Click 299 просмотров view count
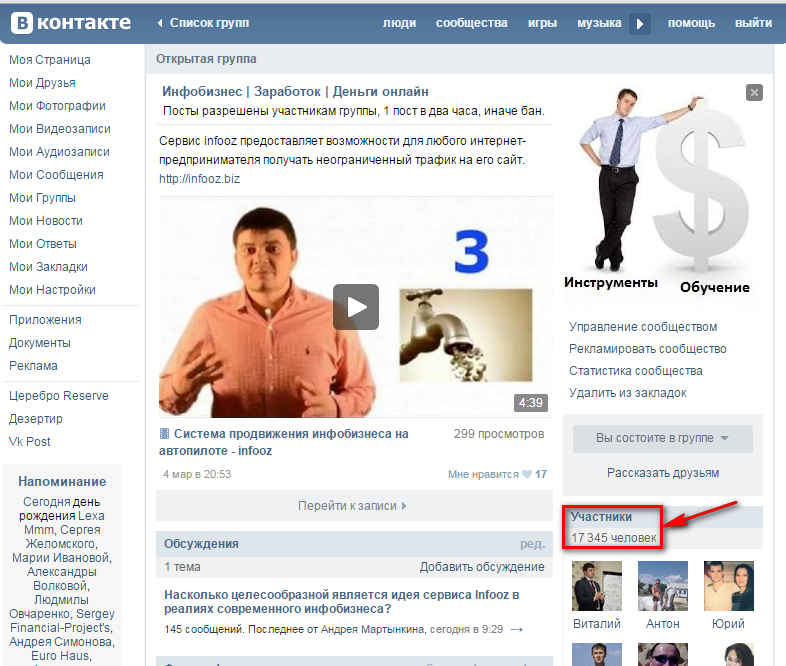This screenshot has width=786, height=666. pos(499,434)
